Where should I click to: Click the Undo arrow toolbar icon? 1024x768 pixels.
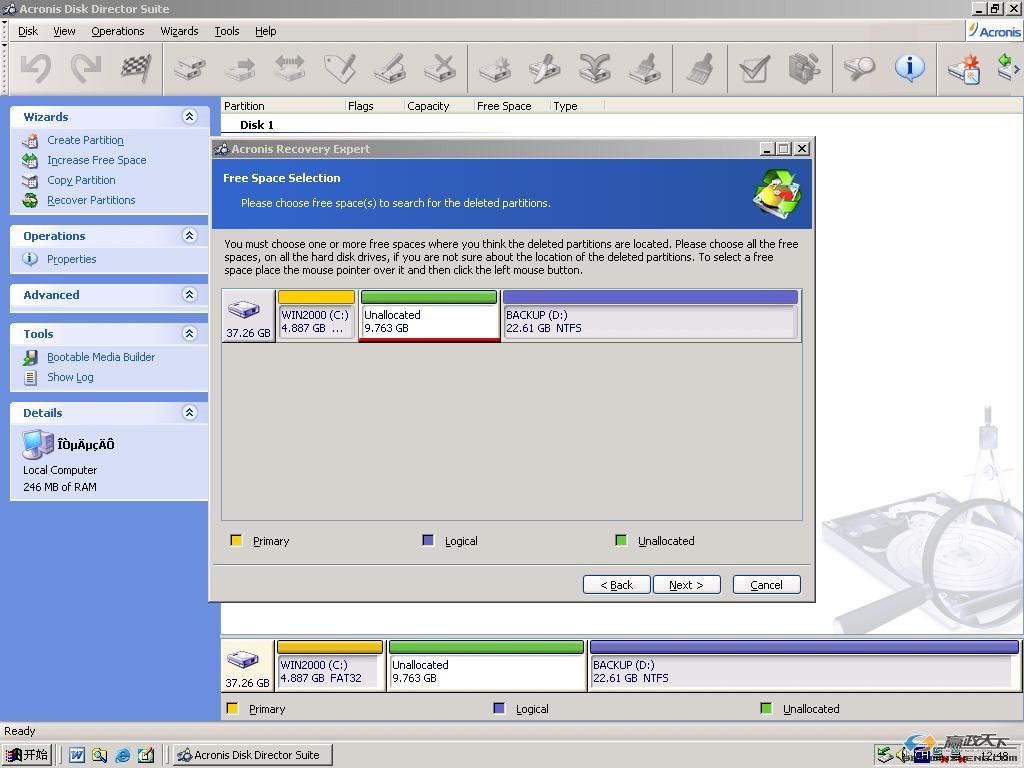tap(35, 69)
